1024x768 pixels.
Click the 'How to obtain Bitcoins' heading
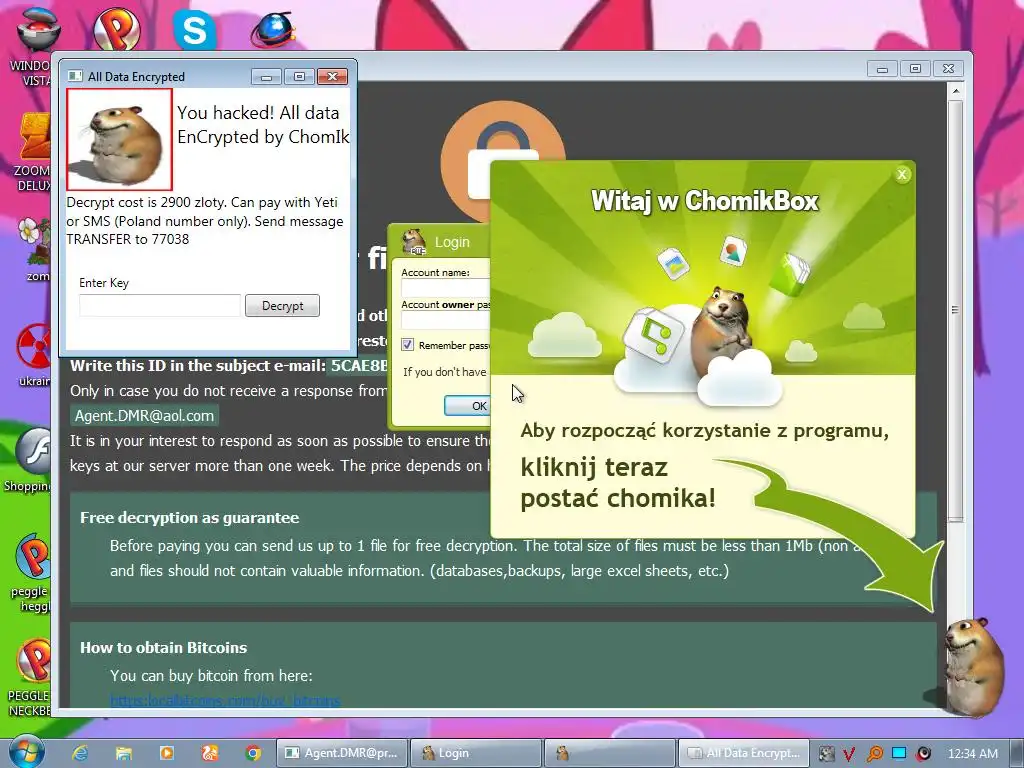coord(163,648)
